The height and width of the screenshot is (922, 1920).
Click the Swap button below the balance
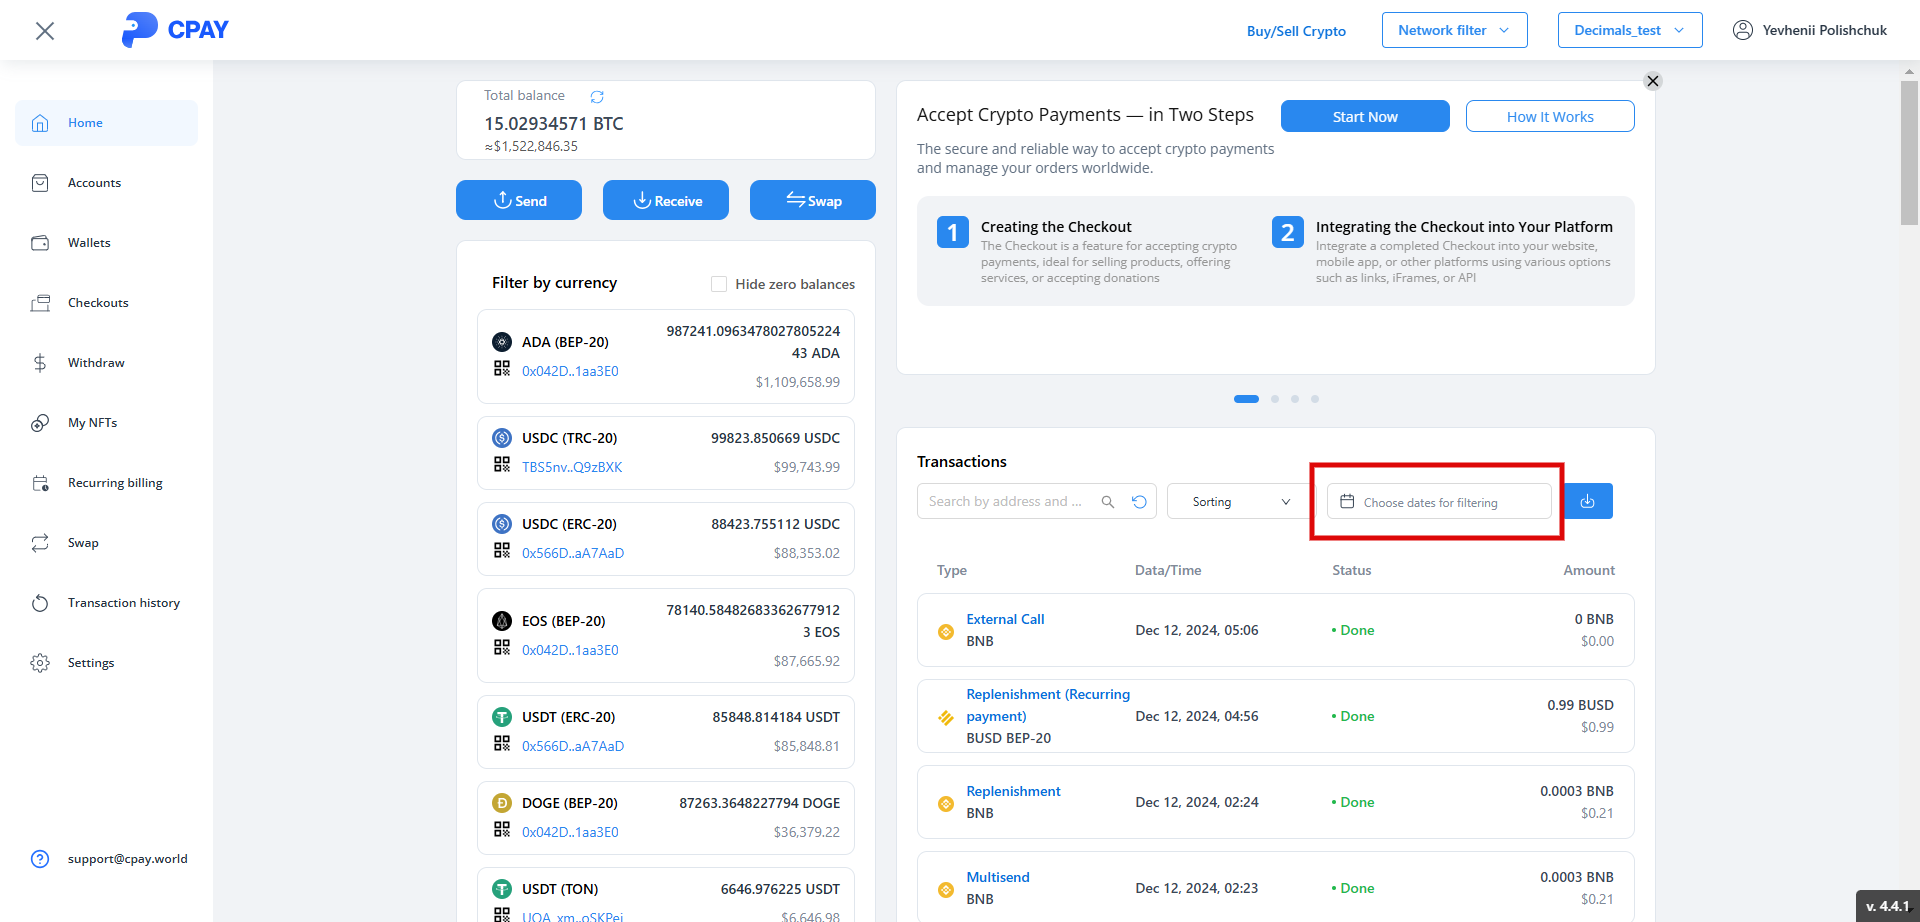pos(813,200)
